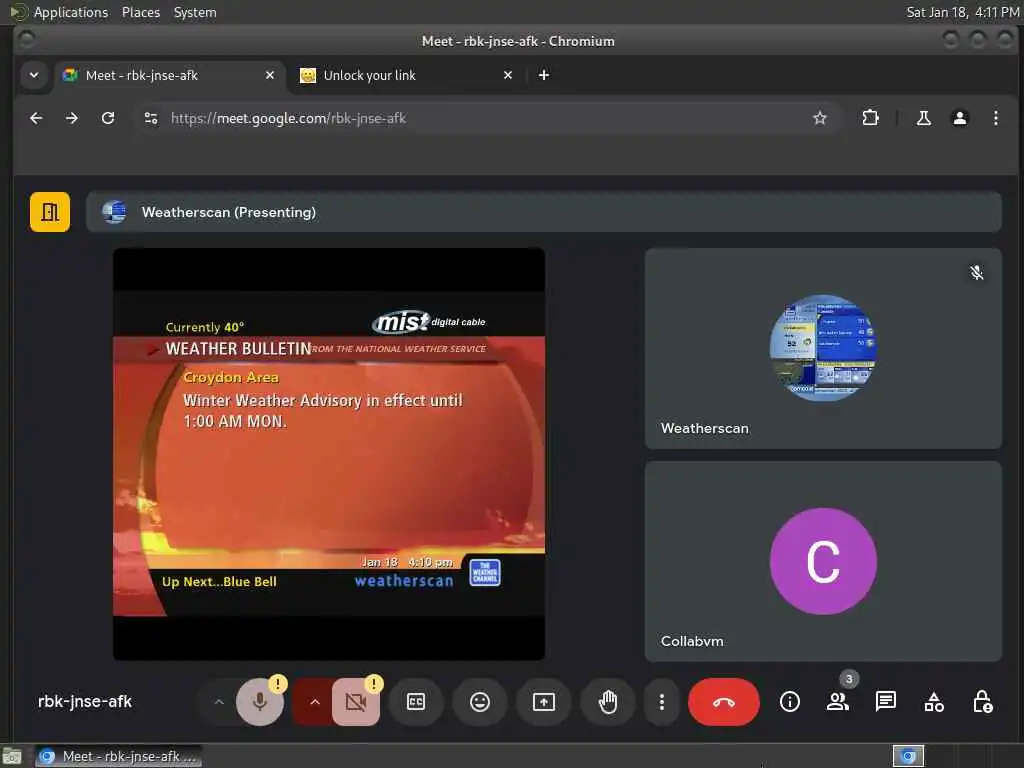The image size is (1024, 768).
Task: Click the Weatherscan (Presenting) banner
Action: (x=543, y=212)
